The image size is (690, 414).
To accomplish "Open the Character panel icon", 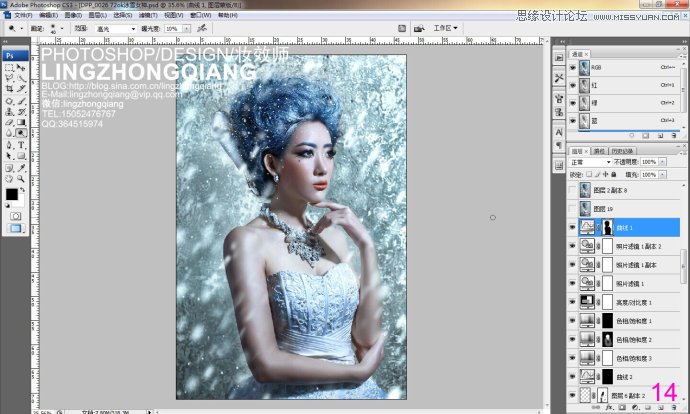I will point(559,132).
